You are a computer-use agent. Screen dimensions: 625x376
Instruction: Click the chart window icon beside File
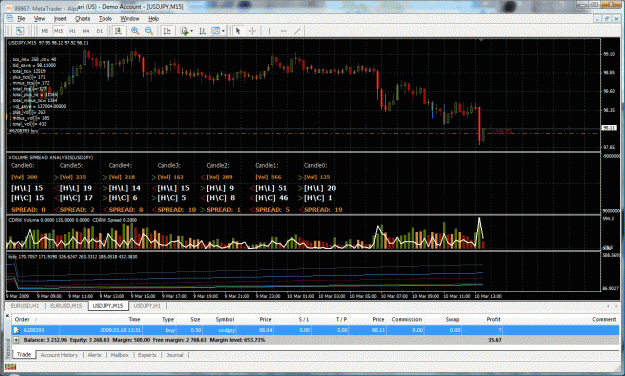pyautogui.click(x=10, y=19)
